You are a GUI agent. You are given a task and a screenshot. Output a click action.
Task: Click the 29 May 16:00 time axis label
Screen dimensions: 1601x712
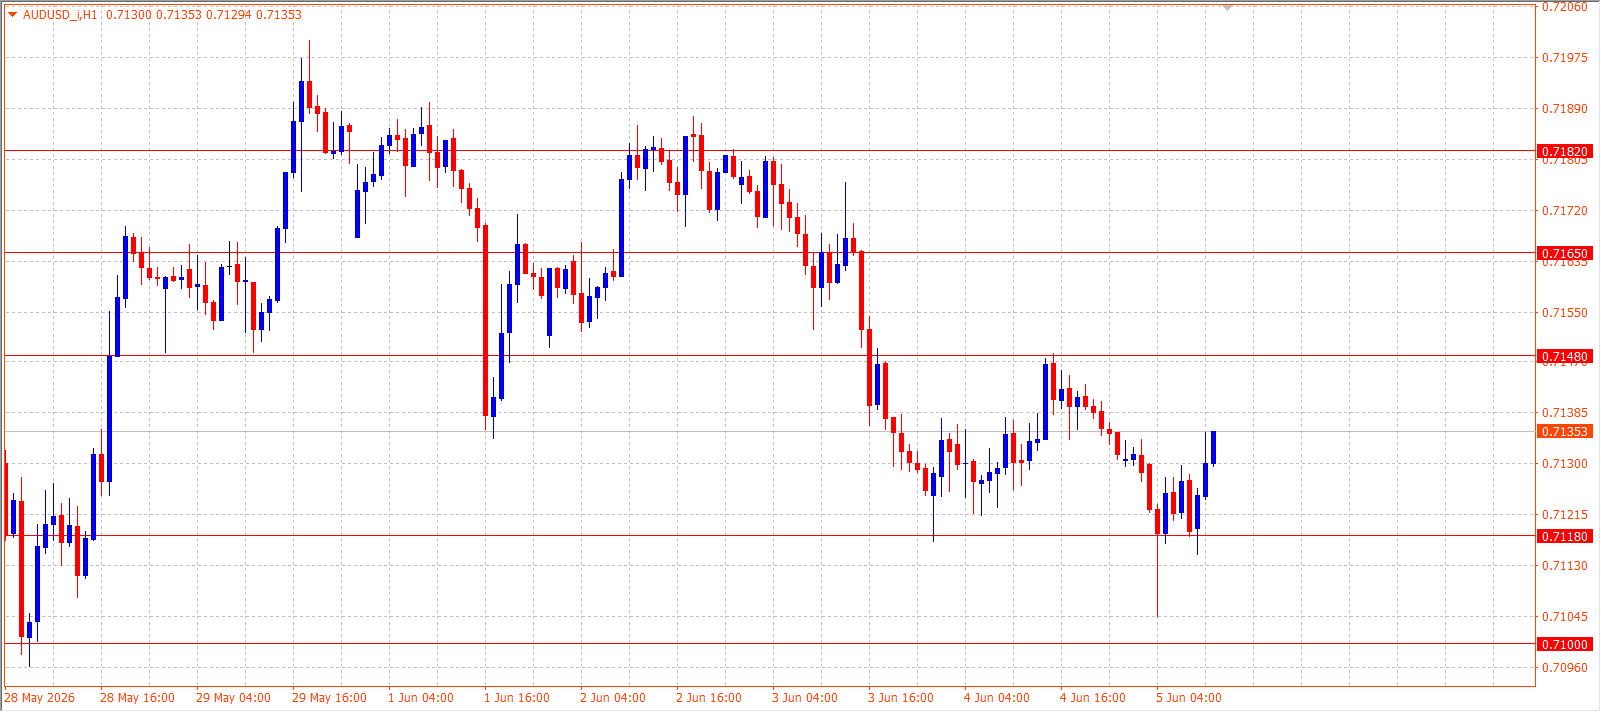[x=329, y=698]
